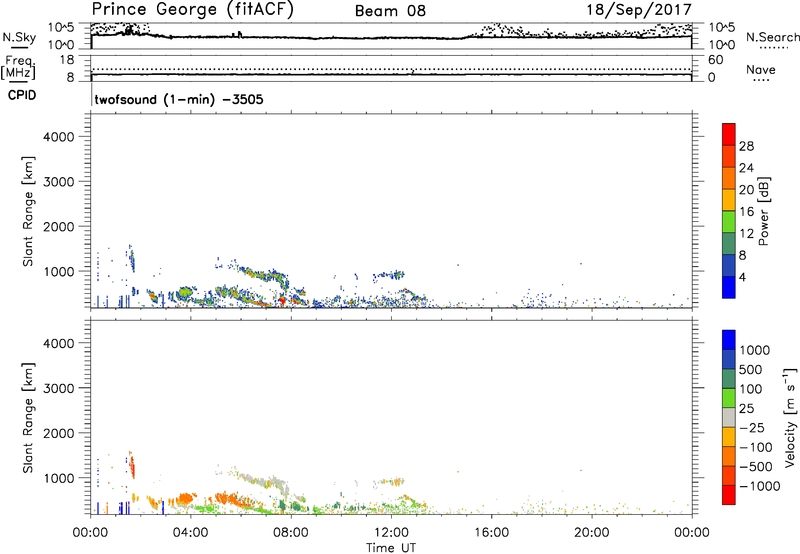Click the '3000' tick of the power panel
Viewport: 800px width, 554px height.
click(x=59, y=182)
